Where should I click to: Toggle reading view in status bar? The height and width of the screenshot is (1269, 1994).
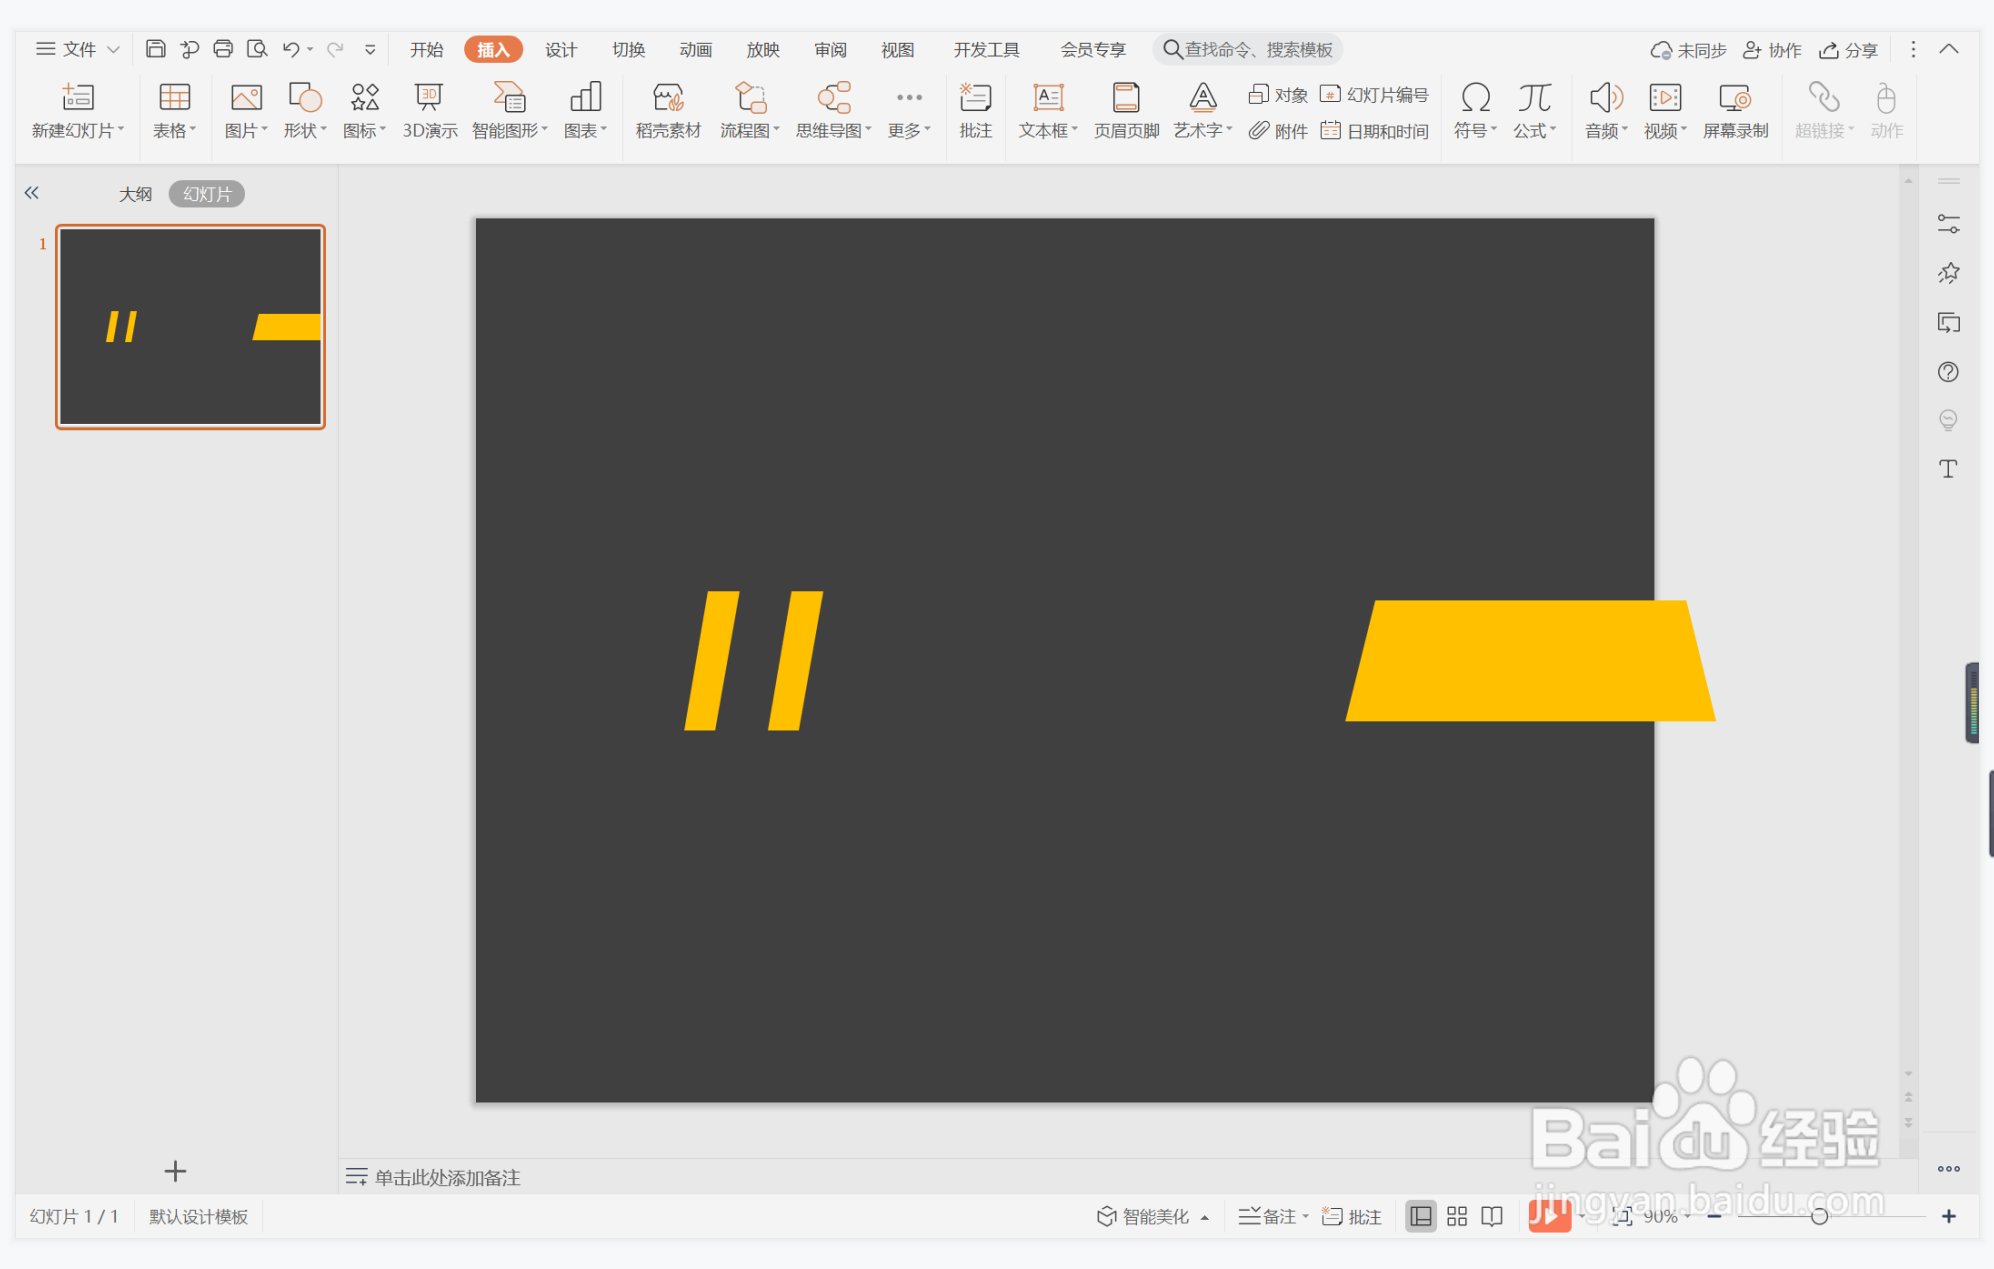(1492, 1216)
